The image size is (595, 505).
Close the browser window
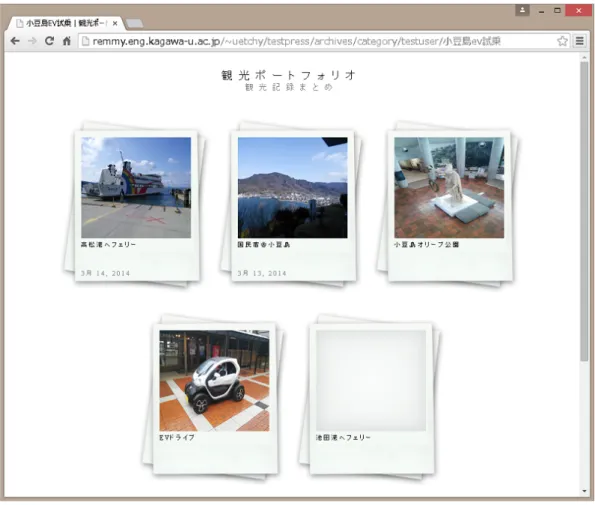click(x=578, y=11)
